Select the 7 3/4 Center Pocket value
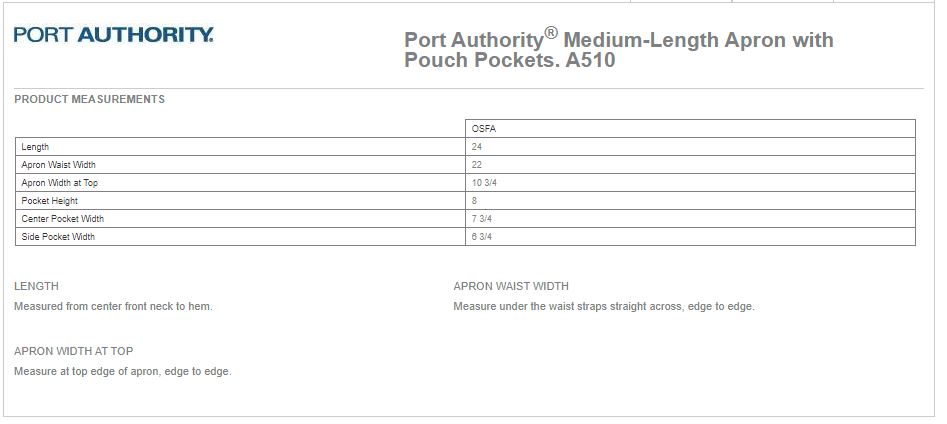Viewport: 947px width, 424px height. point(481,219)
